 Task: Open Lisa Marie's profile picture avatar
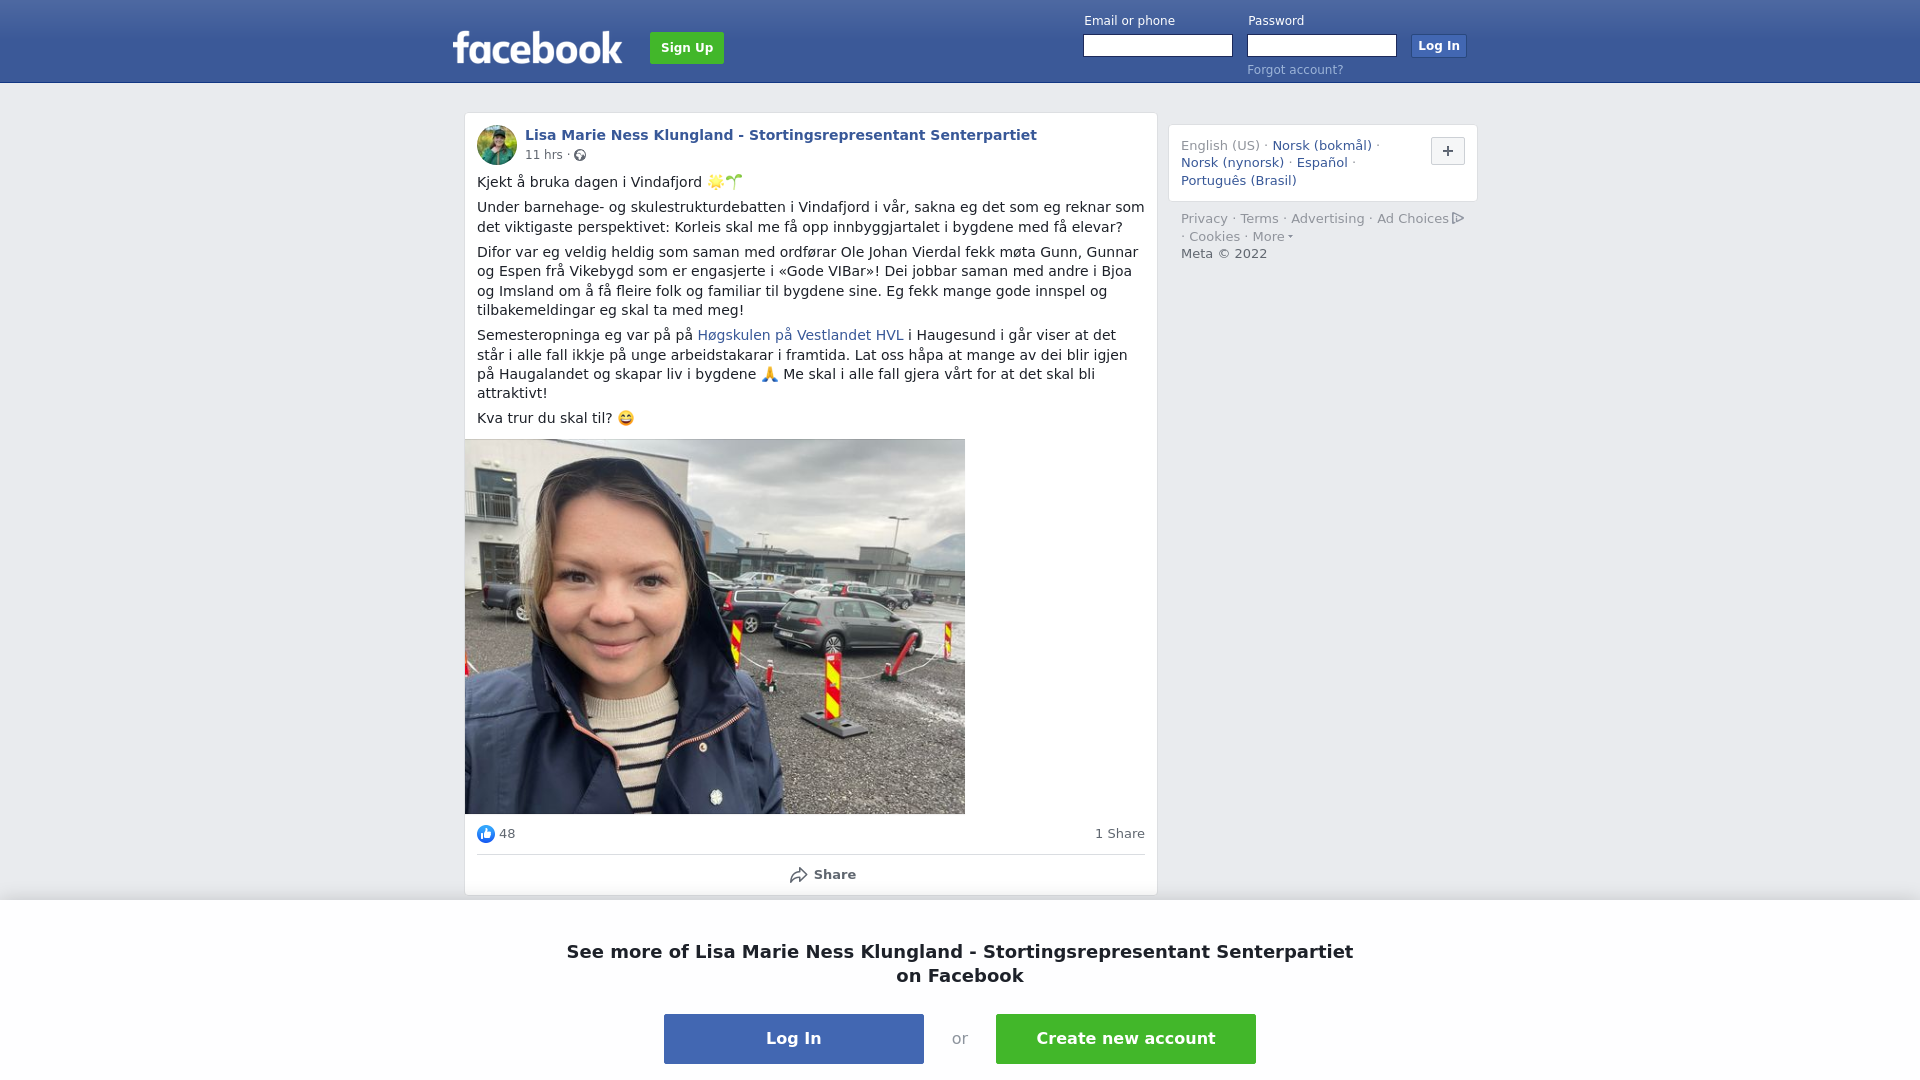point(497,145)
